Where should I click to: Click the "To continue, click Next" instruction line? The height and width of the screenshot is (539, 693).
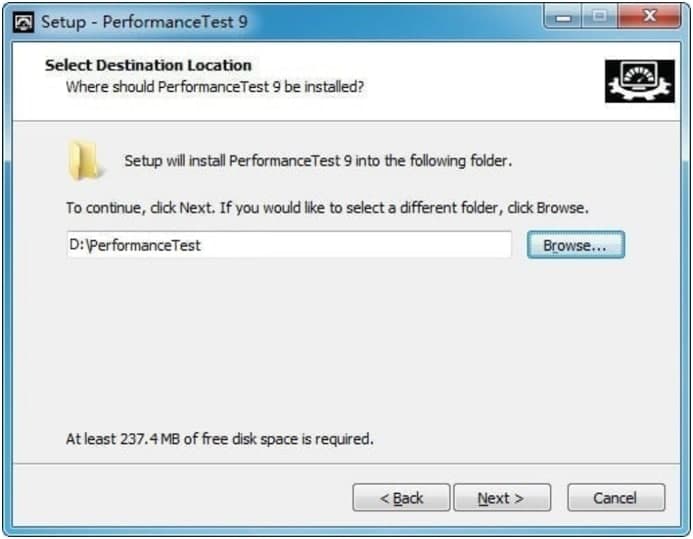tap(327, 208)
